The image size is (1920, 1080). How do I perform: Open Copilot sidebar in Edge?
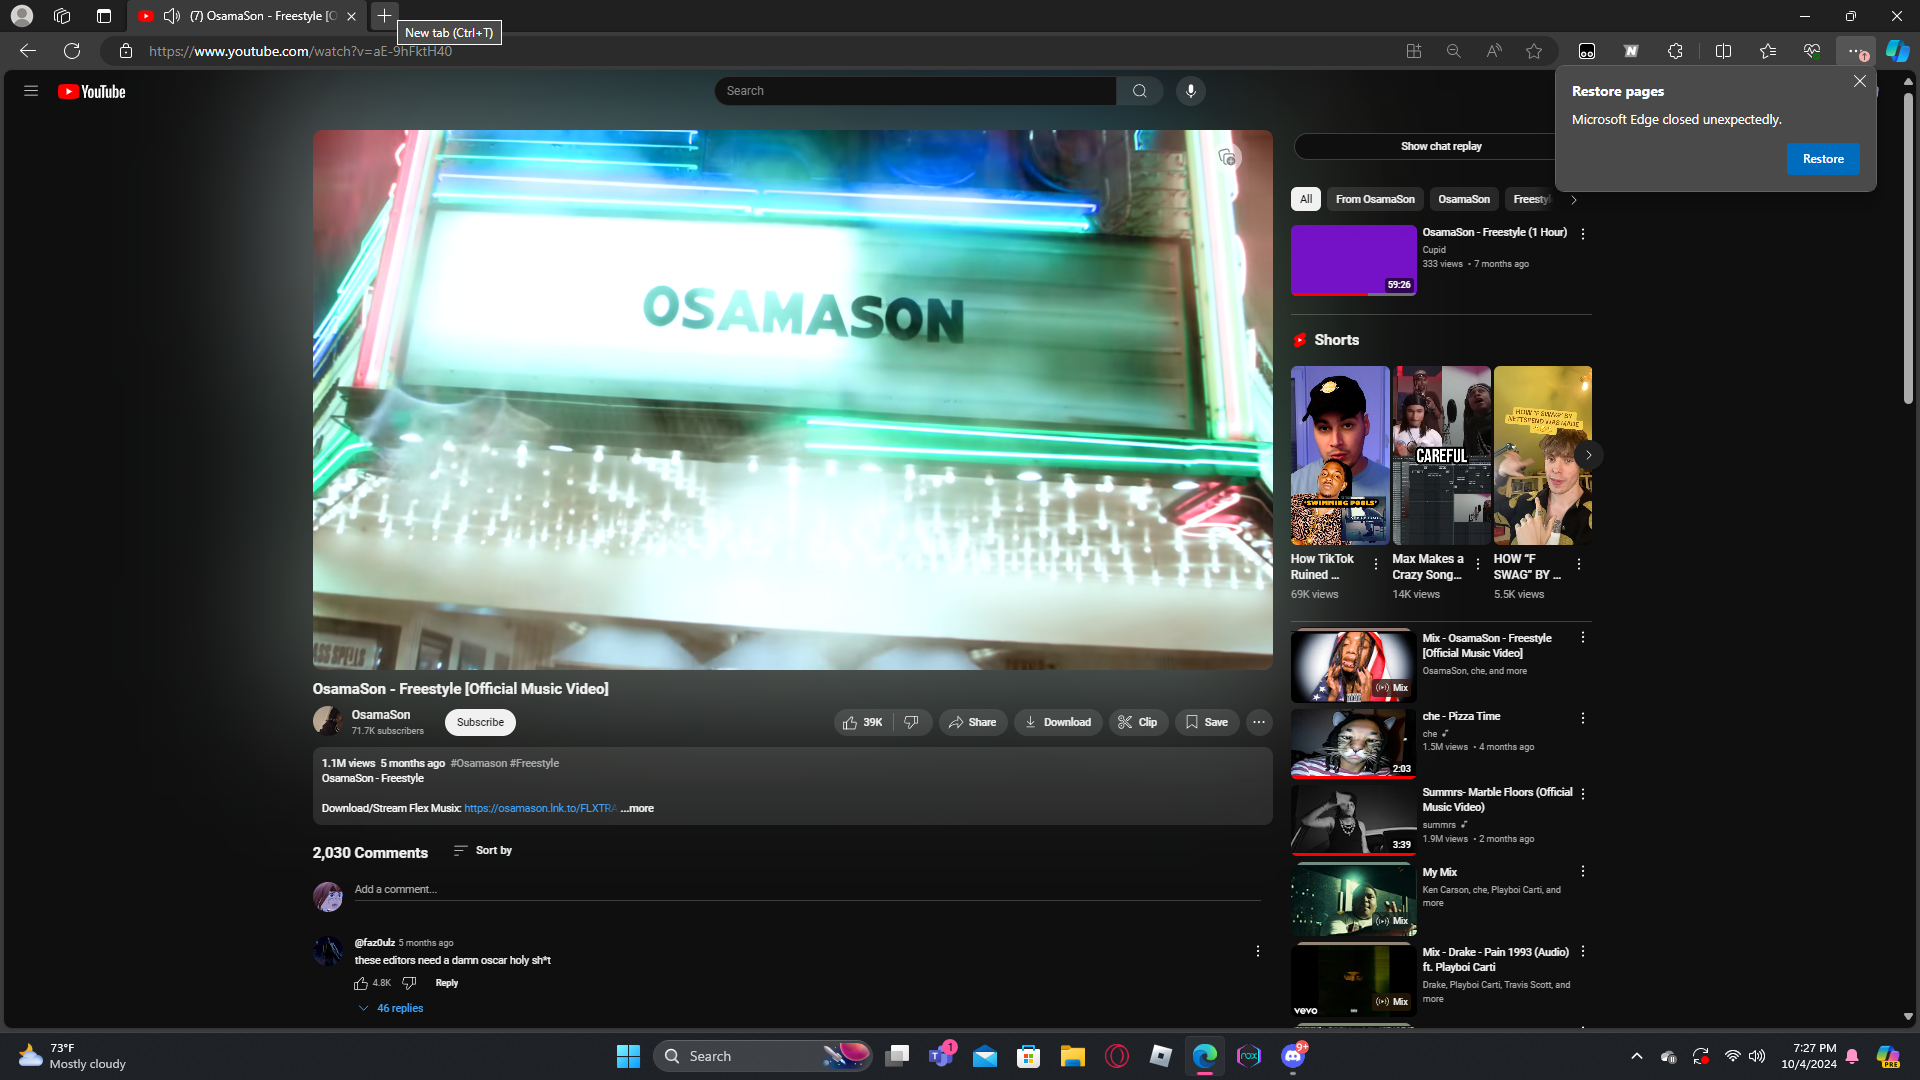tap(1897, 51)
